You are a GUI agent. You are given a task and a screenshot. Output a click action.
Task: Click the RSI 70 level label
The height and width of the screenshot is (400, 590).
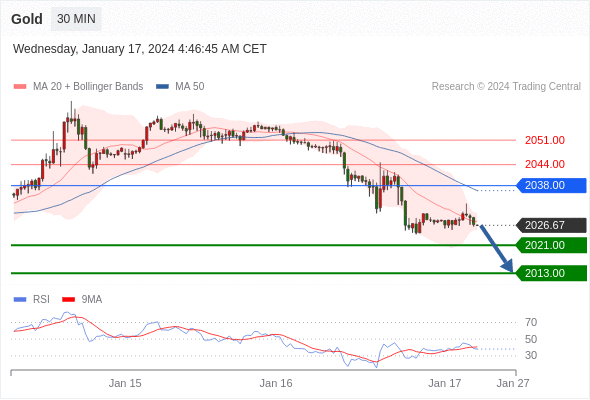531,322
